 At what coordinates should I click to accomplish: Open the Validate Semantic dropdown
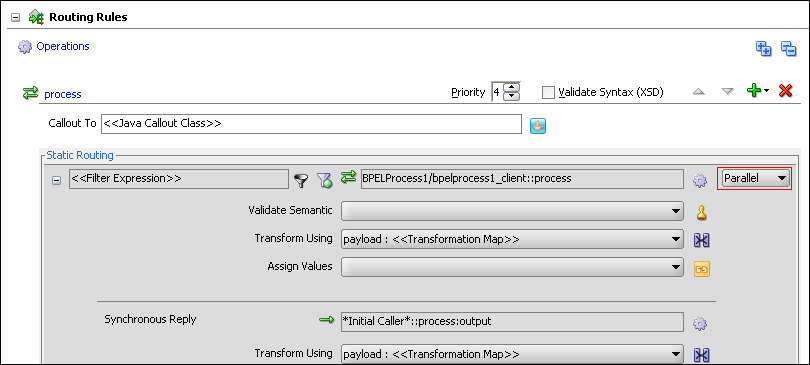point(512,211)
